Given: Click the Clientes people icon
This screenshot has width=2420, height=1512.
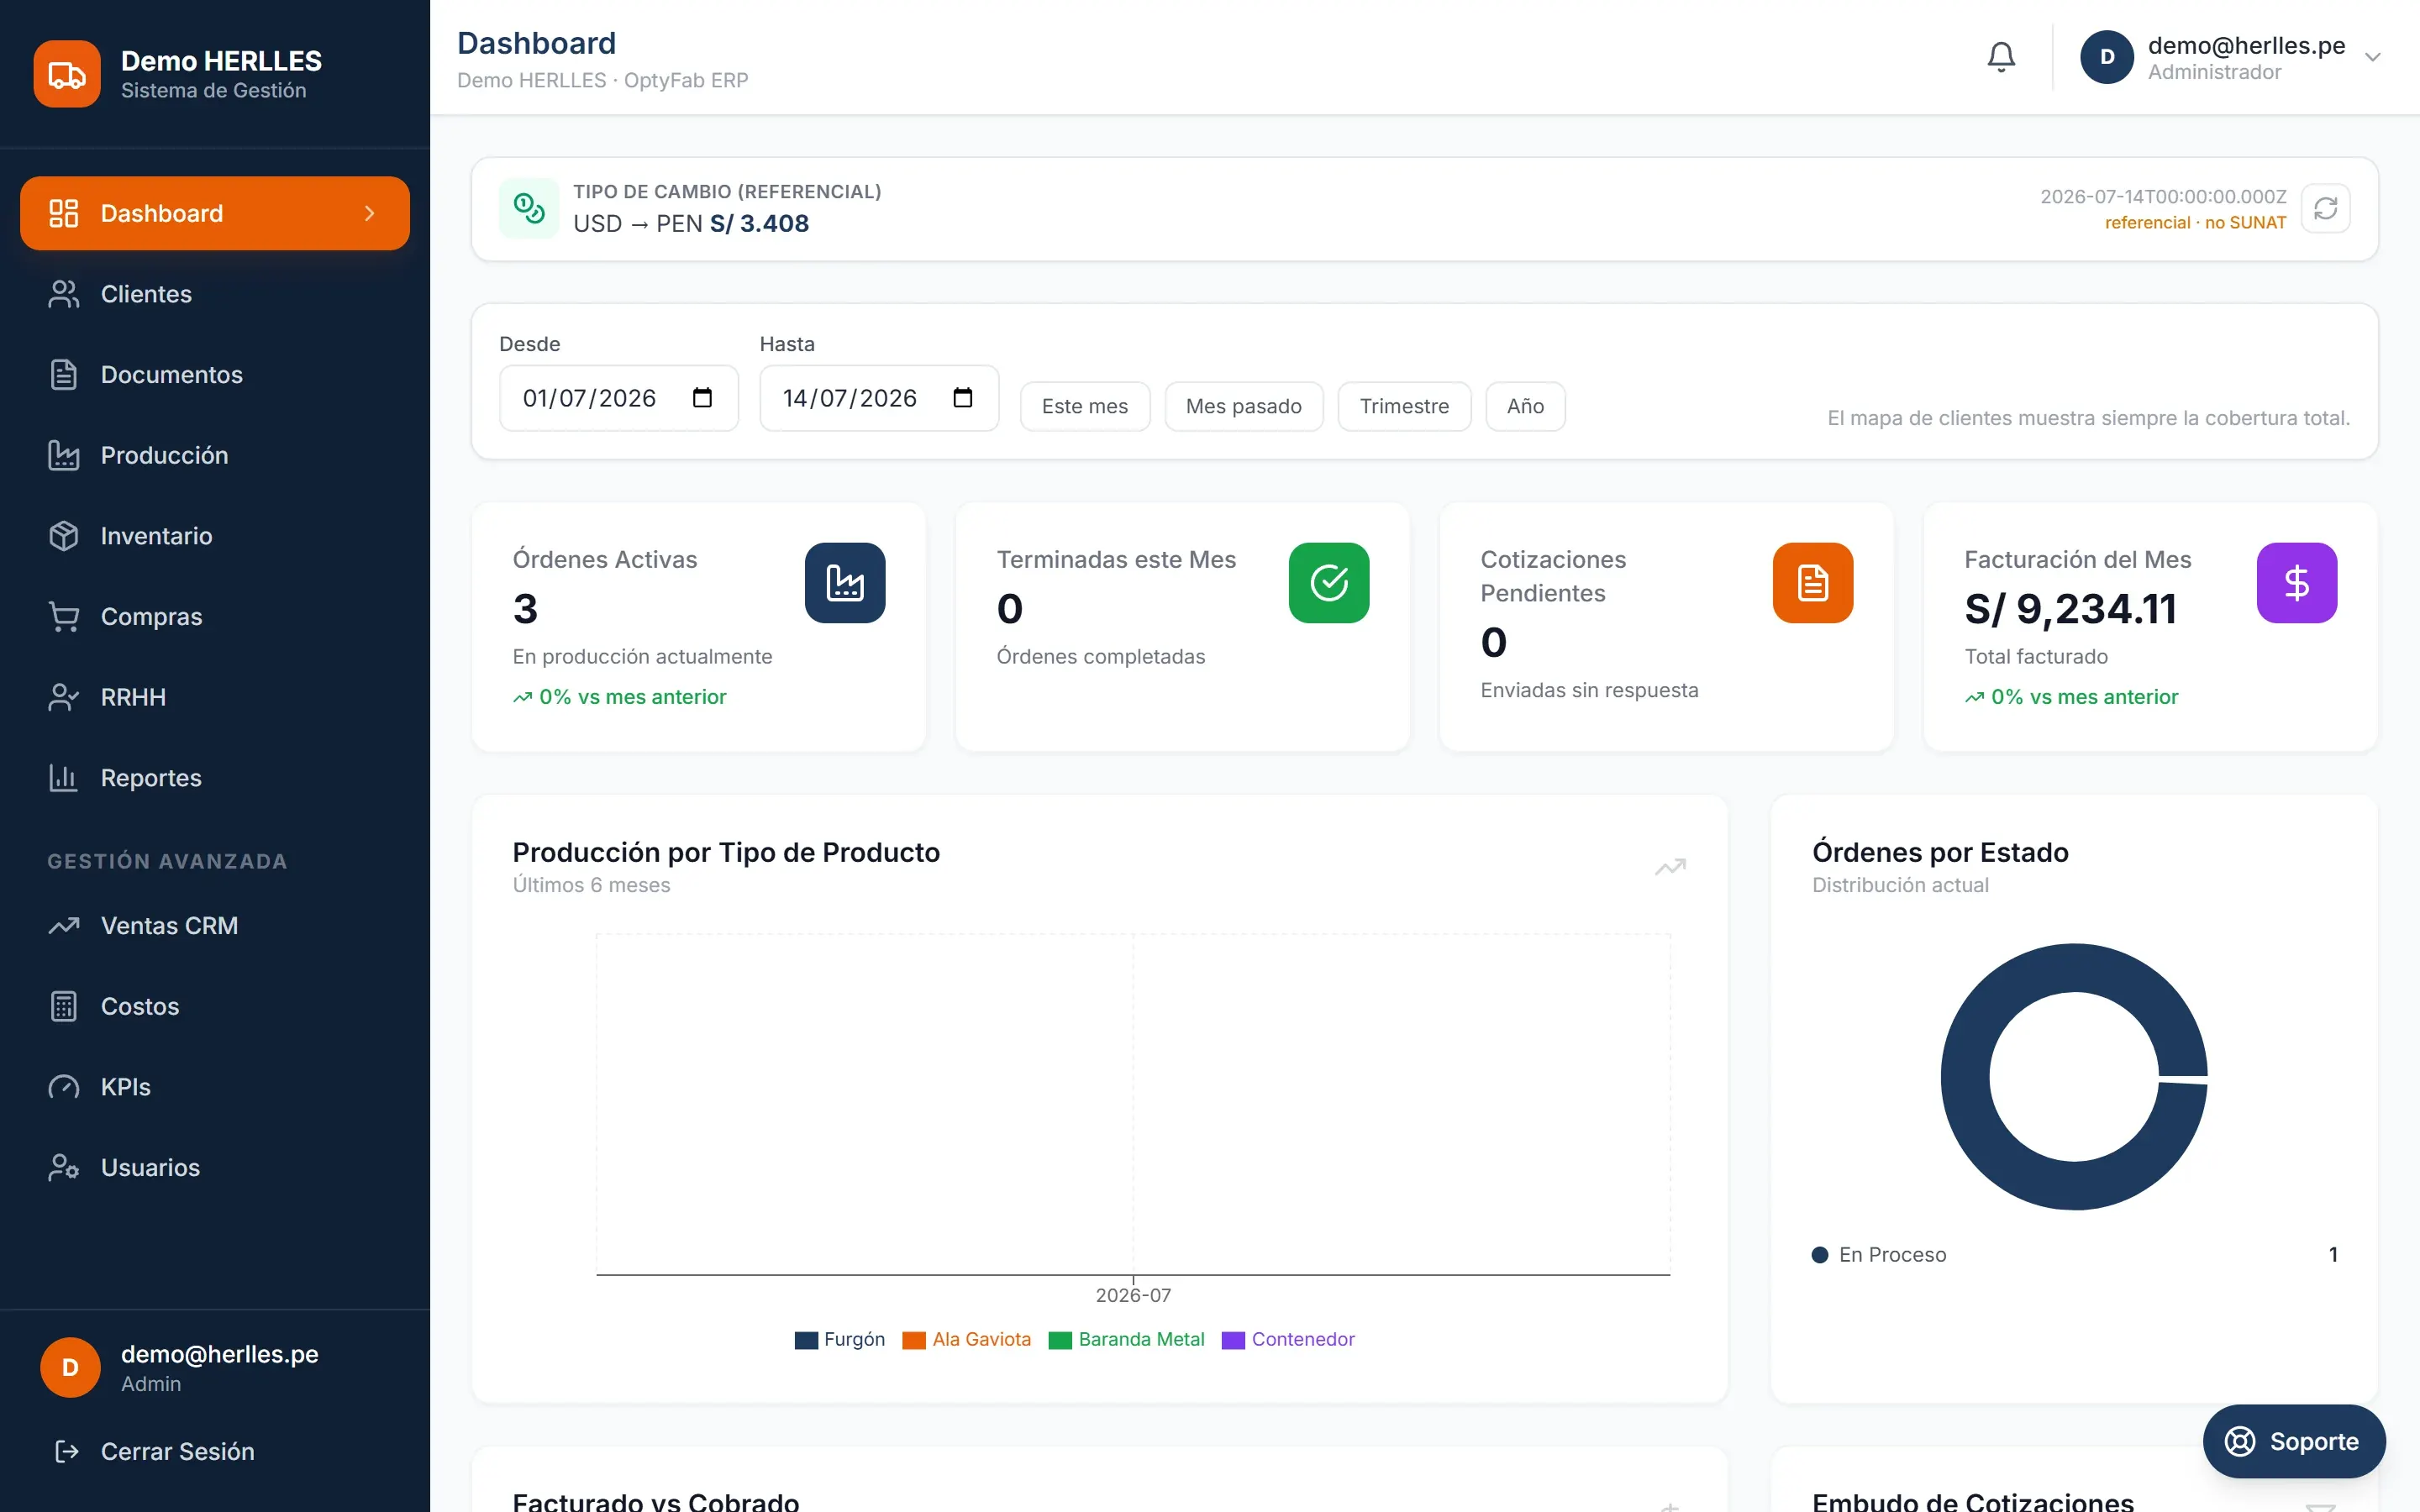Looking at the screenshot, I should pyautogui.click(x=64, y=294).
